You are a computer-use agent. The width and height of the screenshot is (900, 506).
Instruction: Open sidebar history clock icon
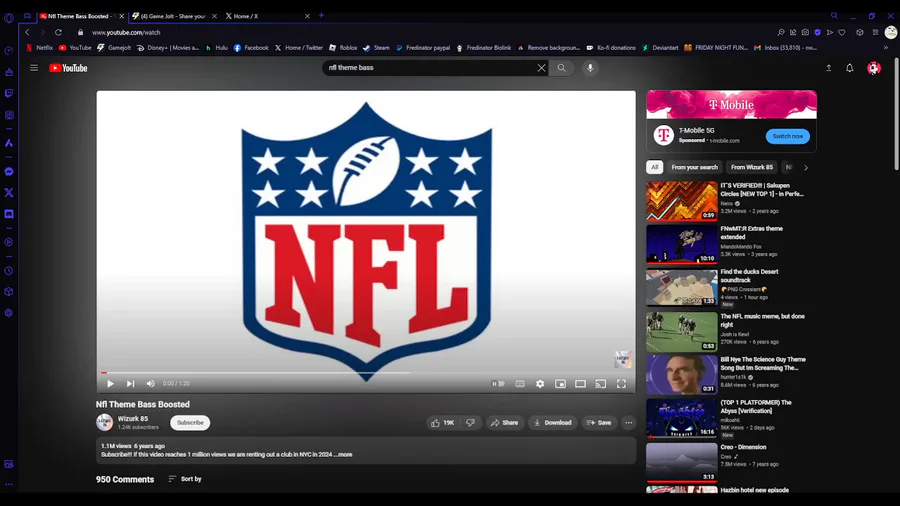pos(9,271)
